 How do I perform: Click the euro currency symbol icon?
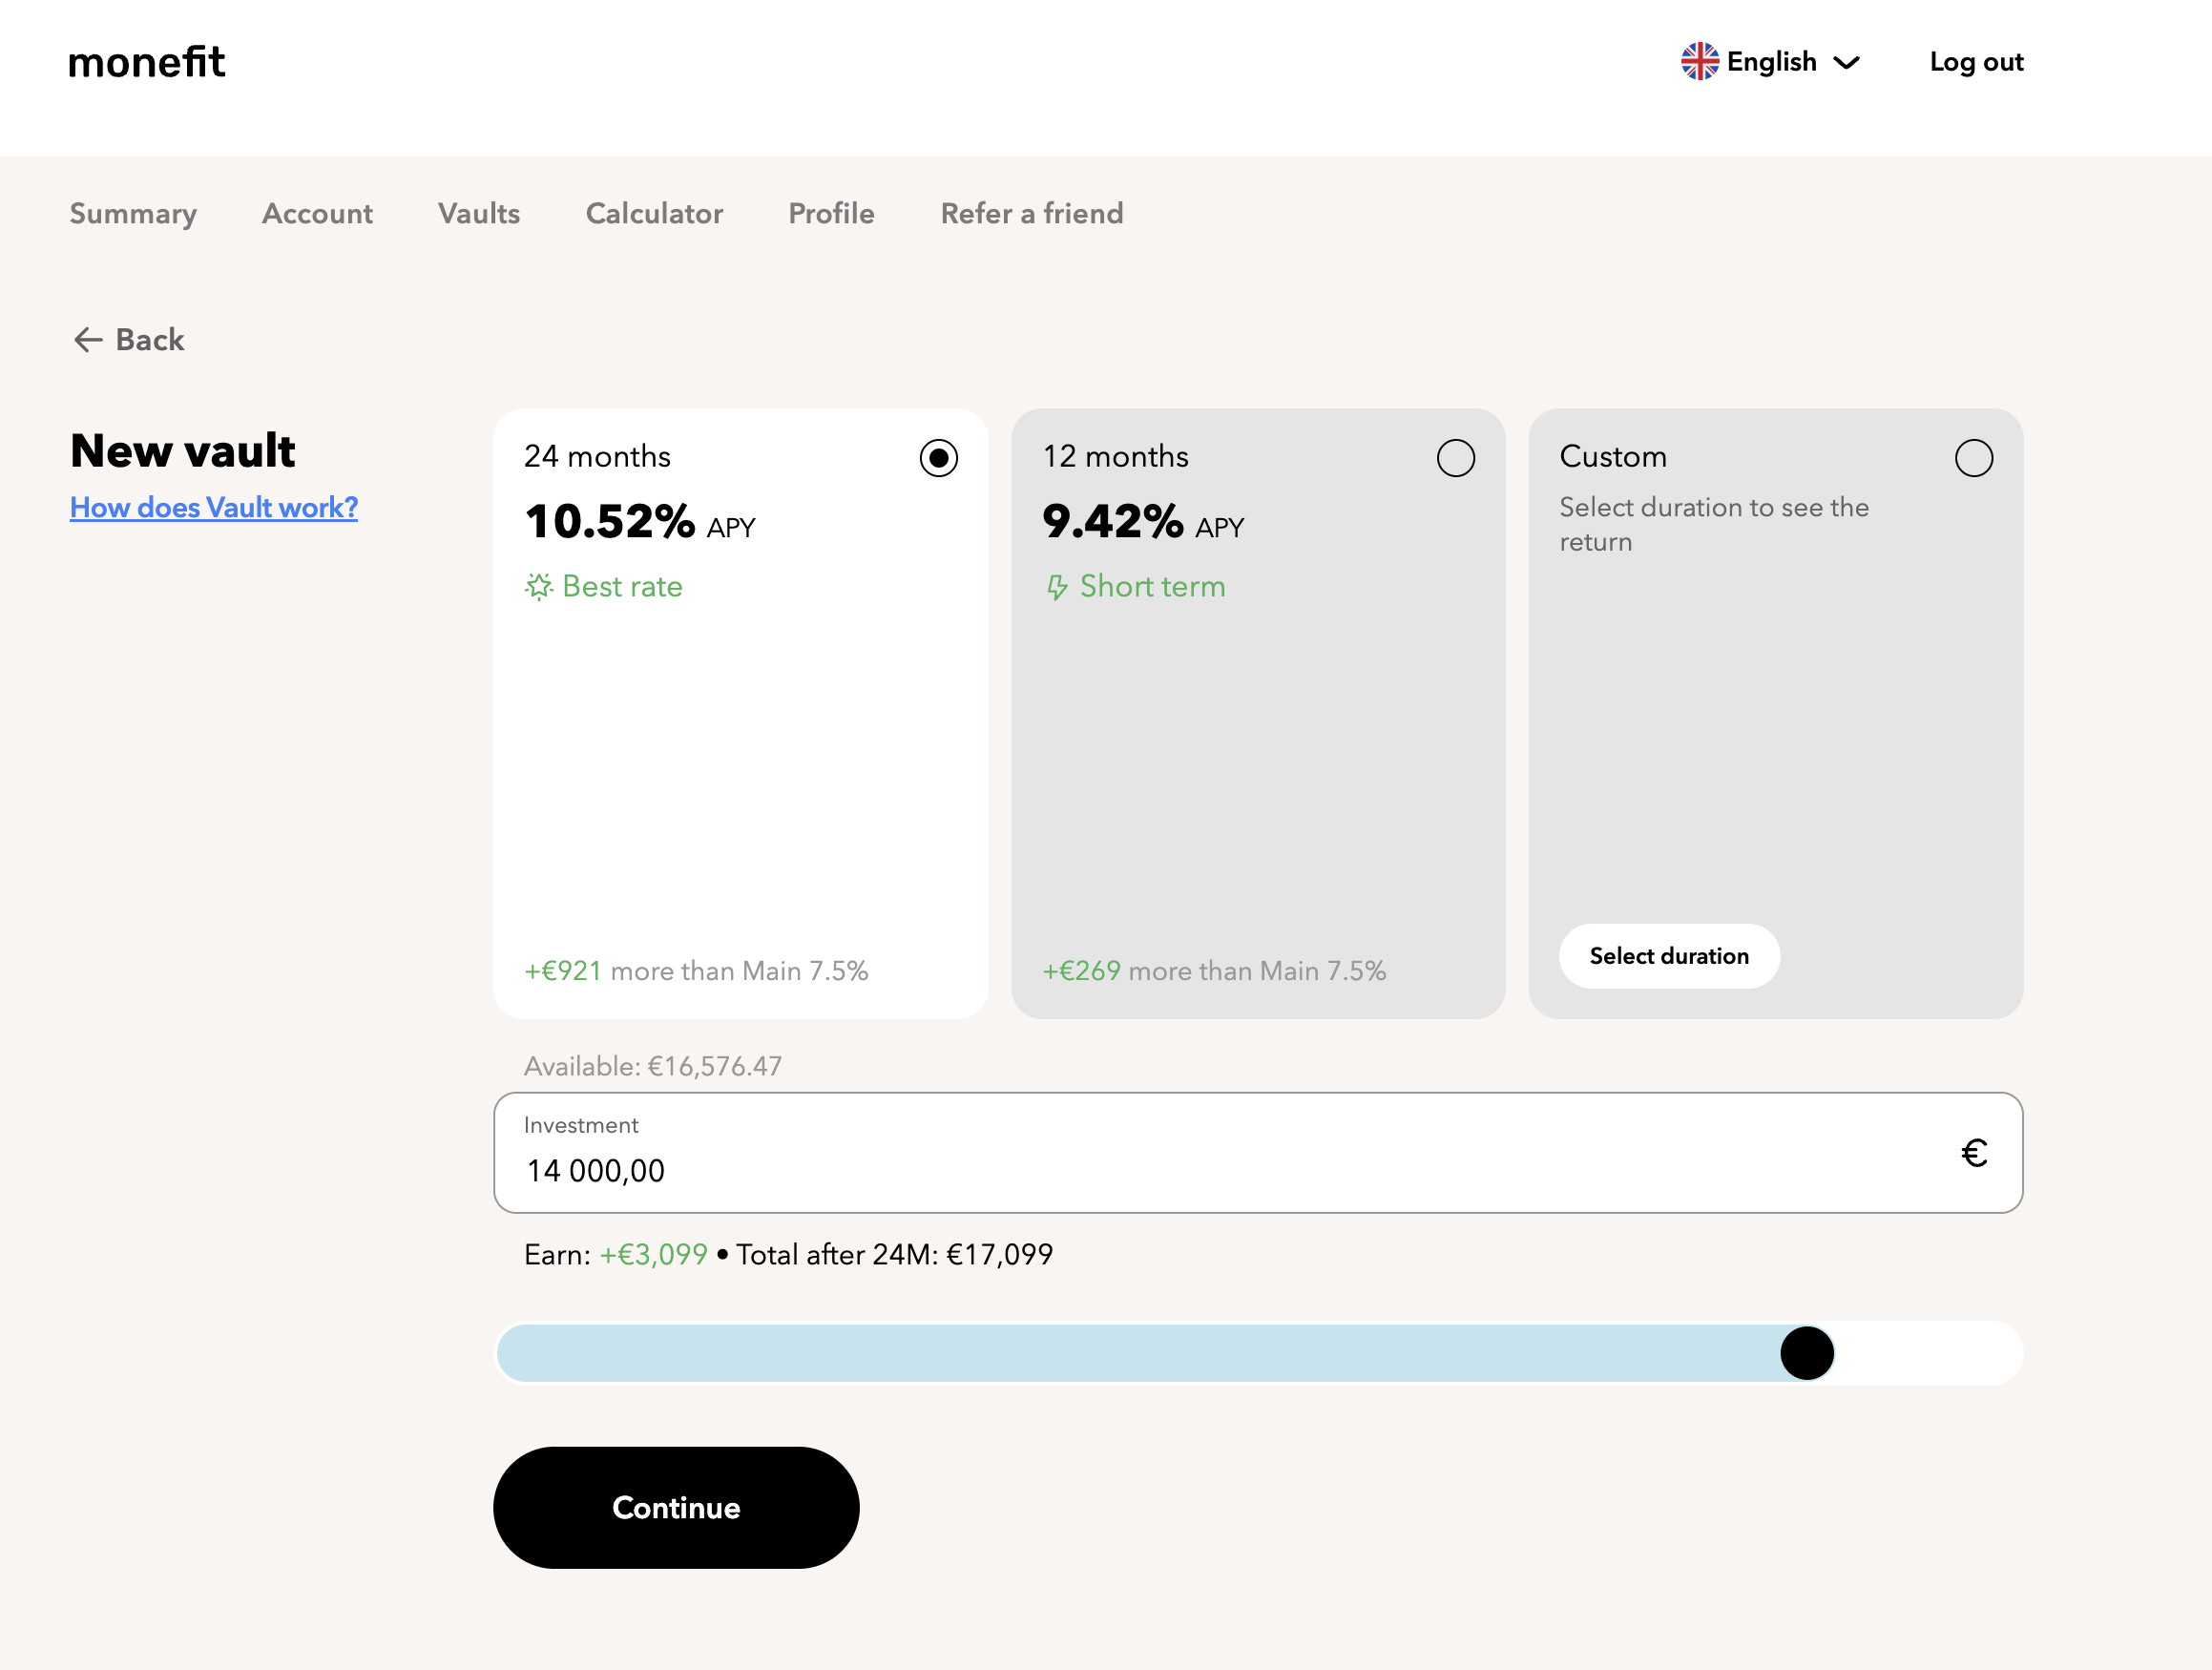coord(1973,1154)
